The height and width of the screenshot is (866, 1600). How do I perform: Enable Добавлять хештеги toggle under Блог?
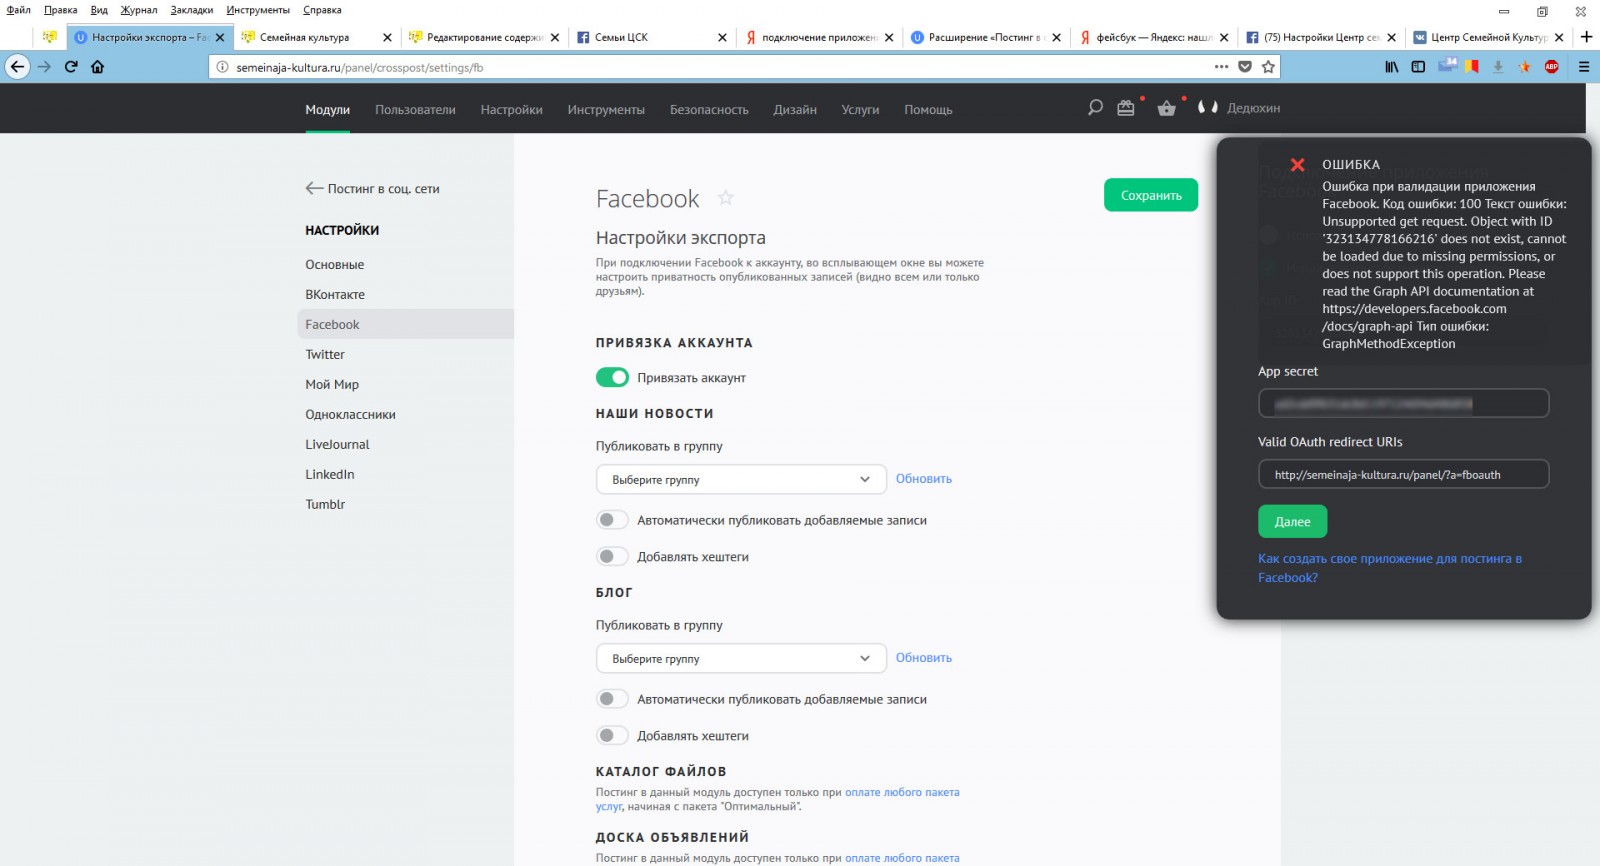point(612,736)
